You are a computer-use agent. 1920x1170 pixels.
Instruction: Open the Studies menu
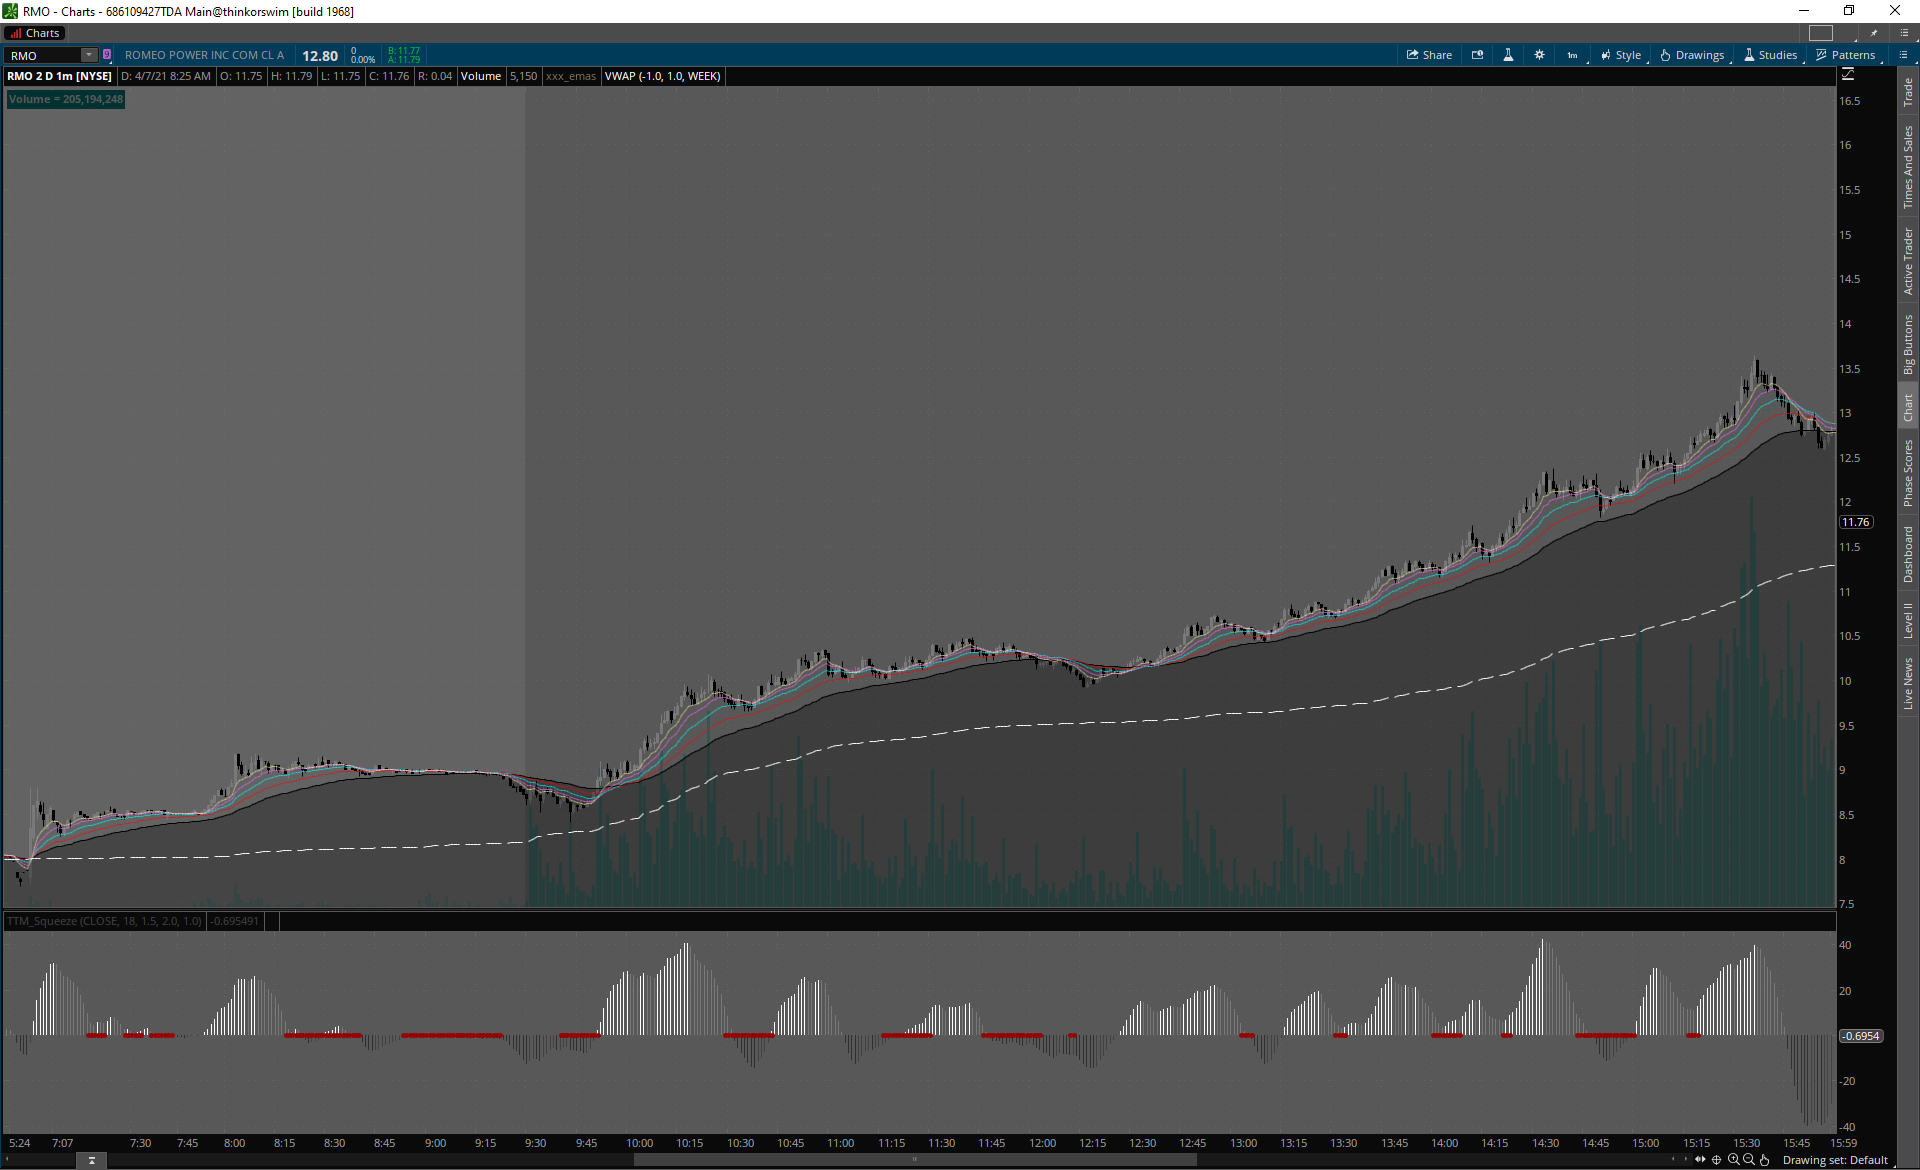[x=1770, y=55]
